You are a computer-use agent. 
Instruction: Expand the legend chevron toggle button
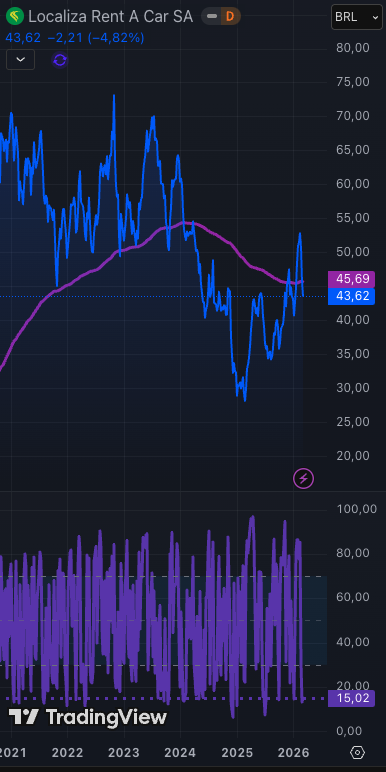tap(20, 60)
